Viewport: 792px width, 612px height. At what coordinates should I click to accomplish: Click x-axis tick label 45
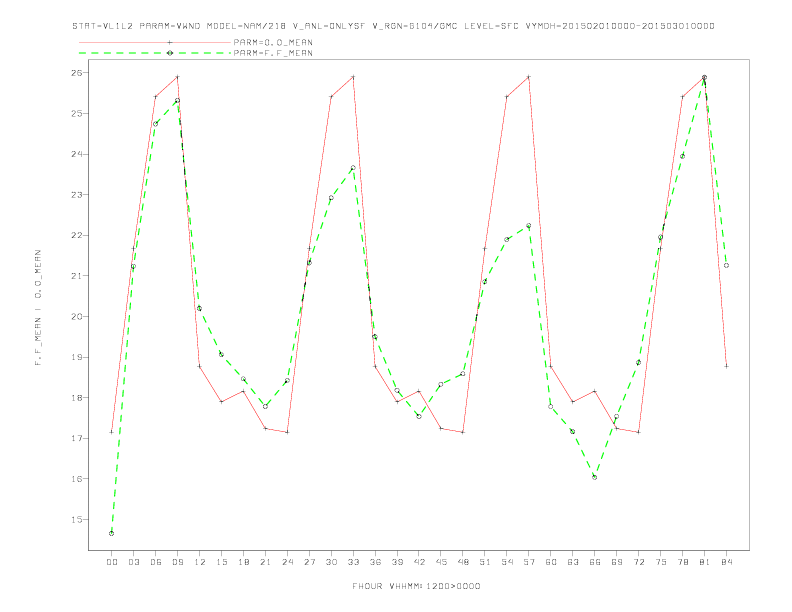point(441,562)
